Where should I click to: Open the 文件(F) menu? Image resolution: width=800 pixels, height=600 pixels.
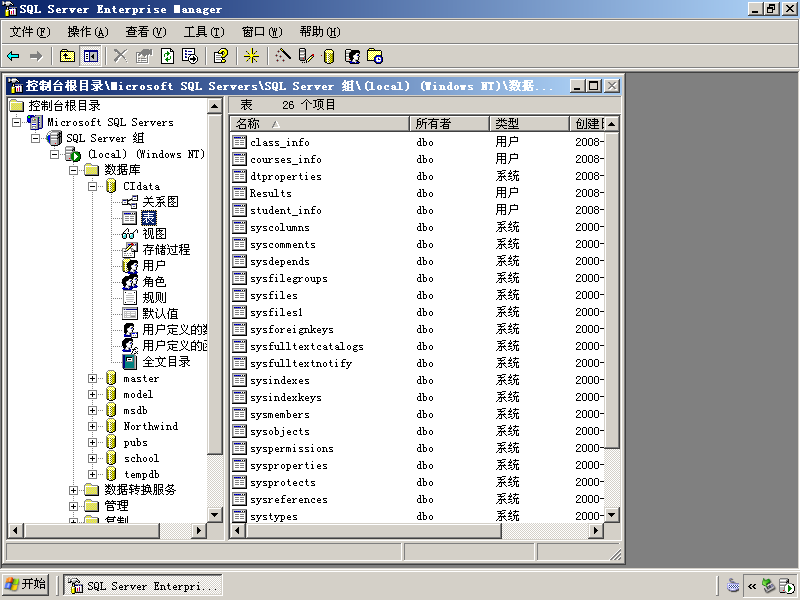coord(30,32)
